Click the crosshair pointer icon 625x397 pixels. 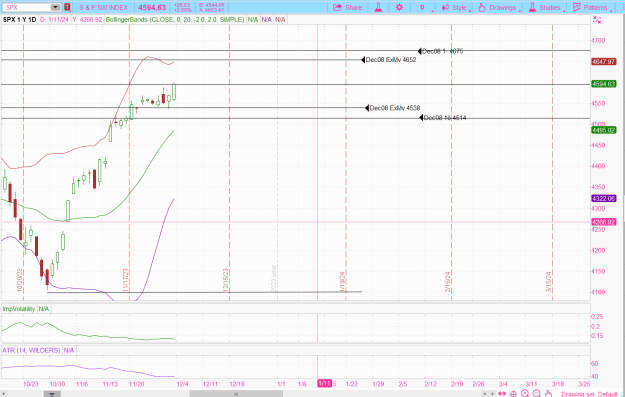(x=513, y=394)
